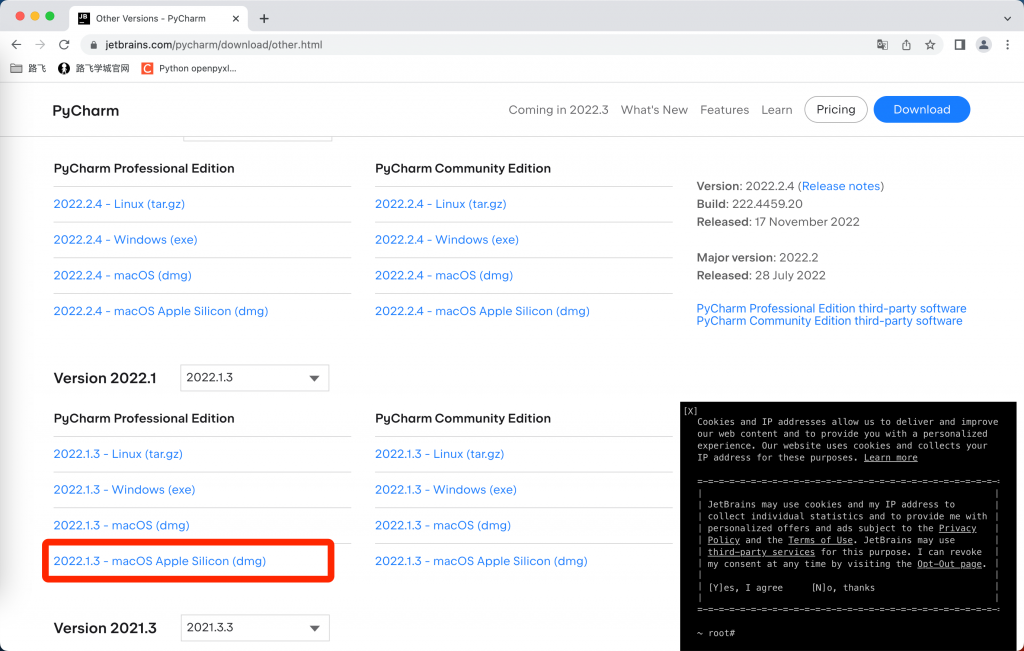Open the Features menu item

pyautogui.click(x=724, y=110)
